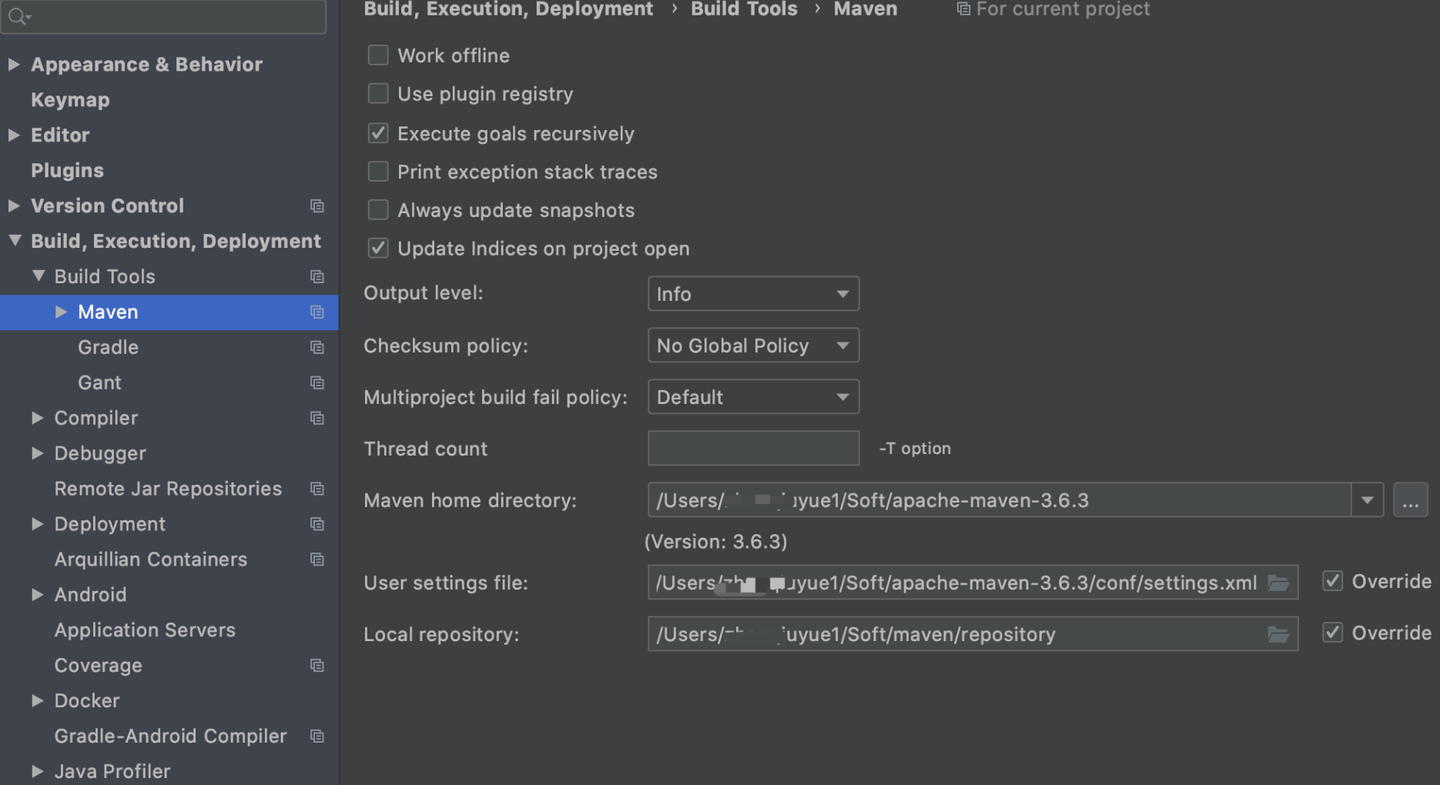Viewport: 1440px width, 785px height.
Task: Click the project-level icon next to Gradle
Action: pos(317,348)
